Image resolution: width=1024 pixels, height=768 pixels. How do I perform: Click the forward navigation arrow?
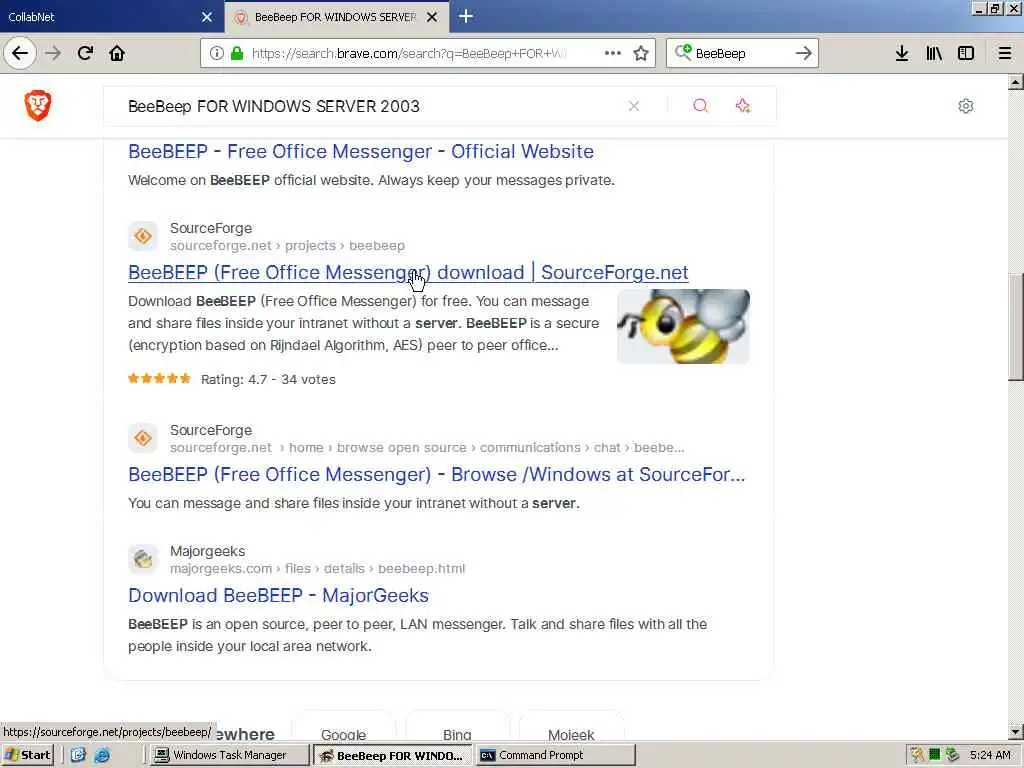pos(53,54)
